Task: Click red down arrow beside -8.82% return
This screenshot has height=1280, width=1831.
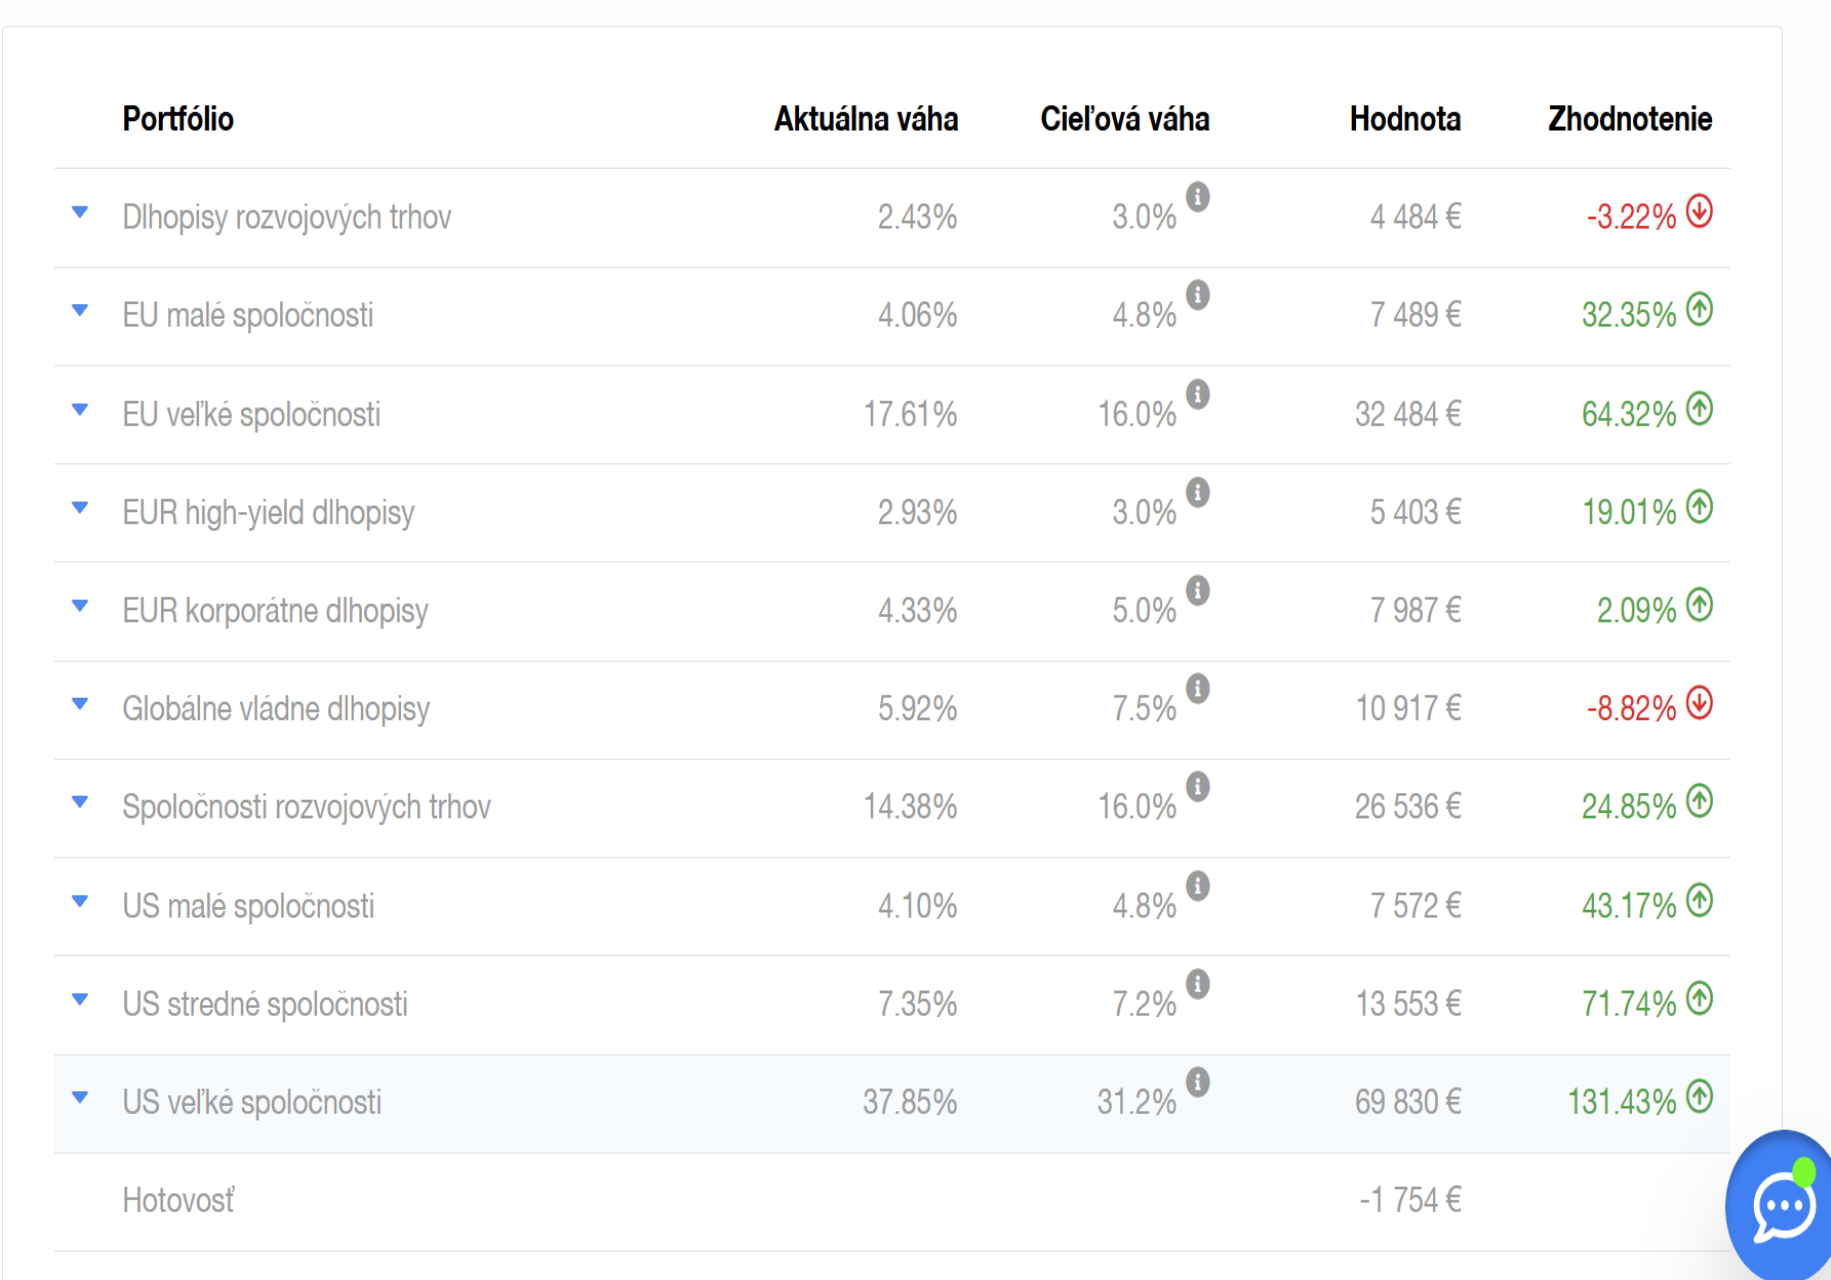Action: point(1699,704)
